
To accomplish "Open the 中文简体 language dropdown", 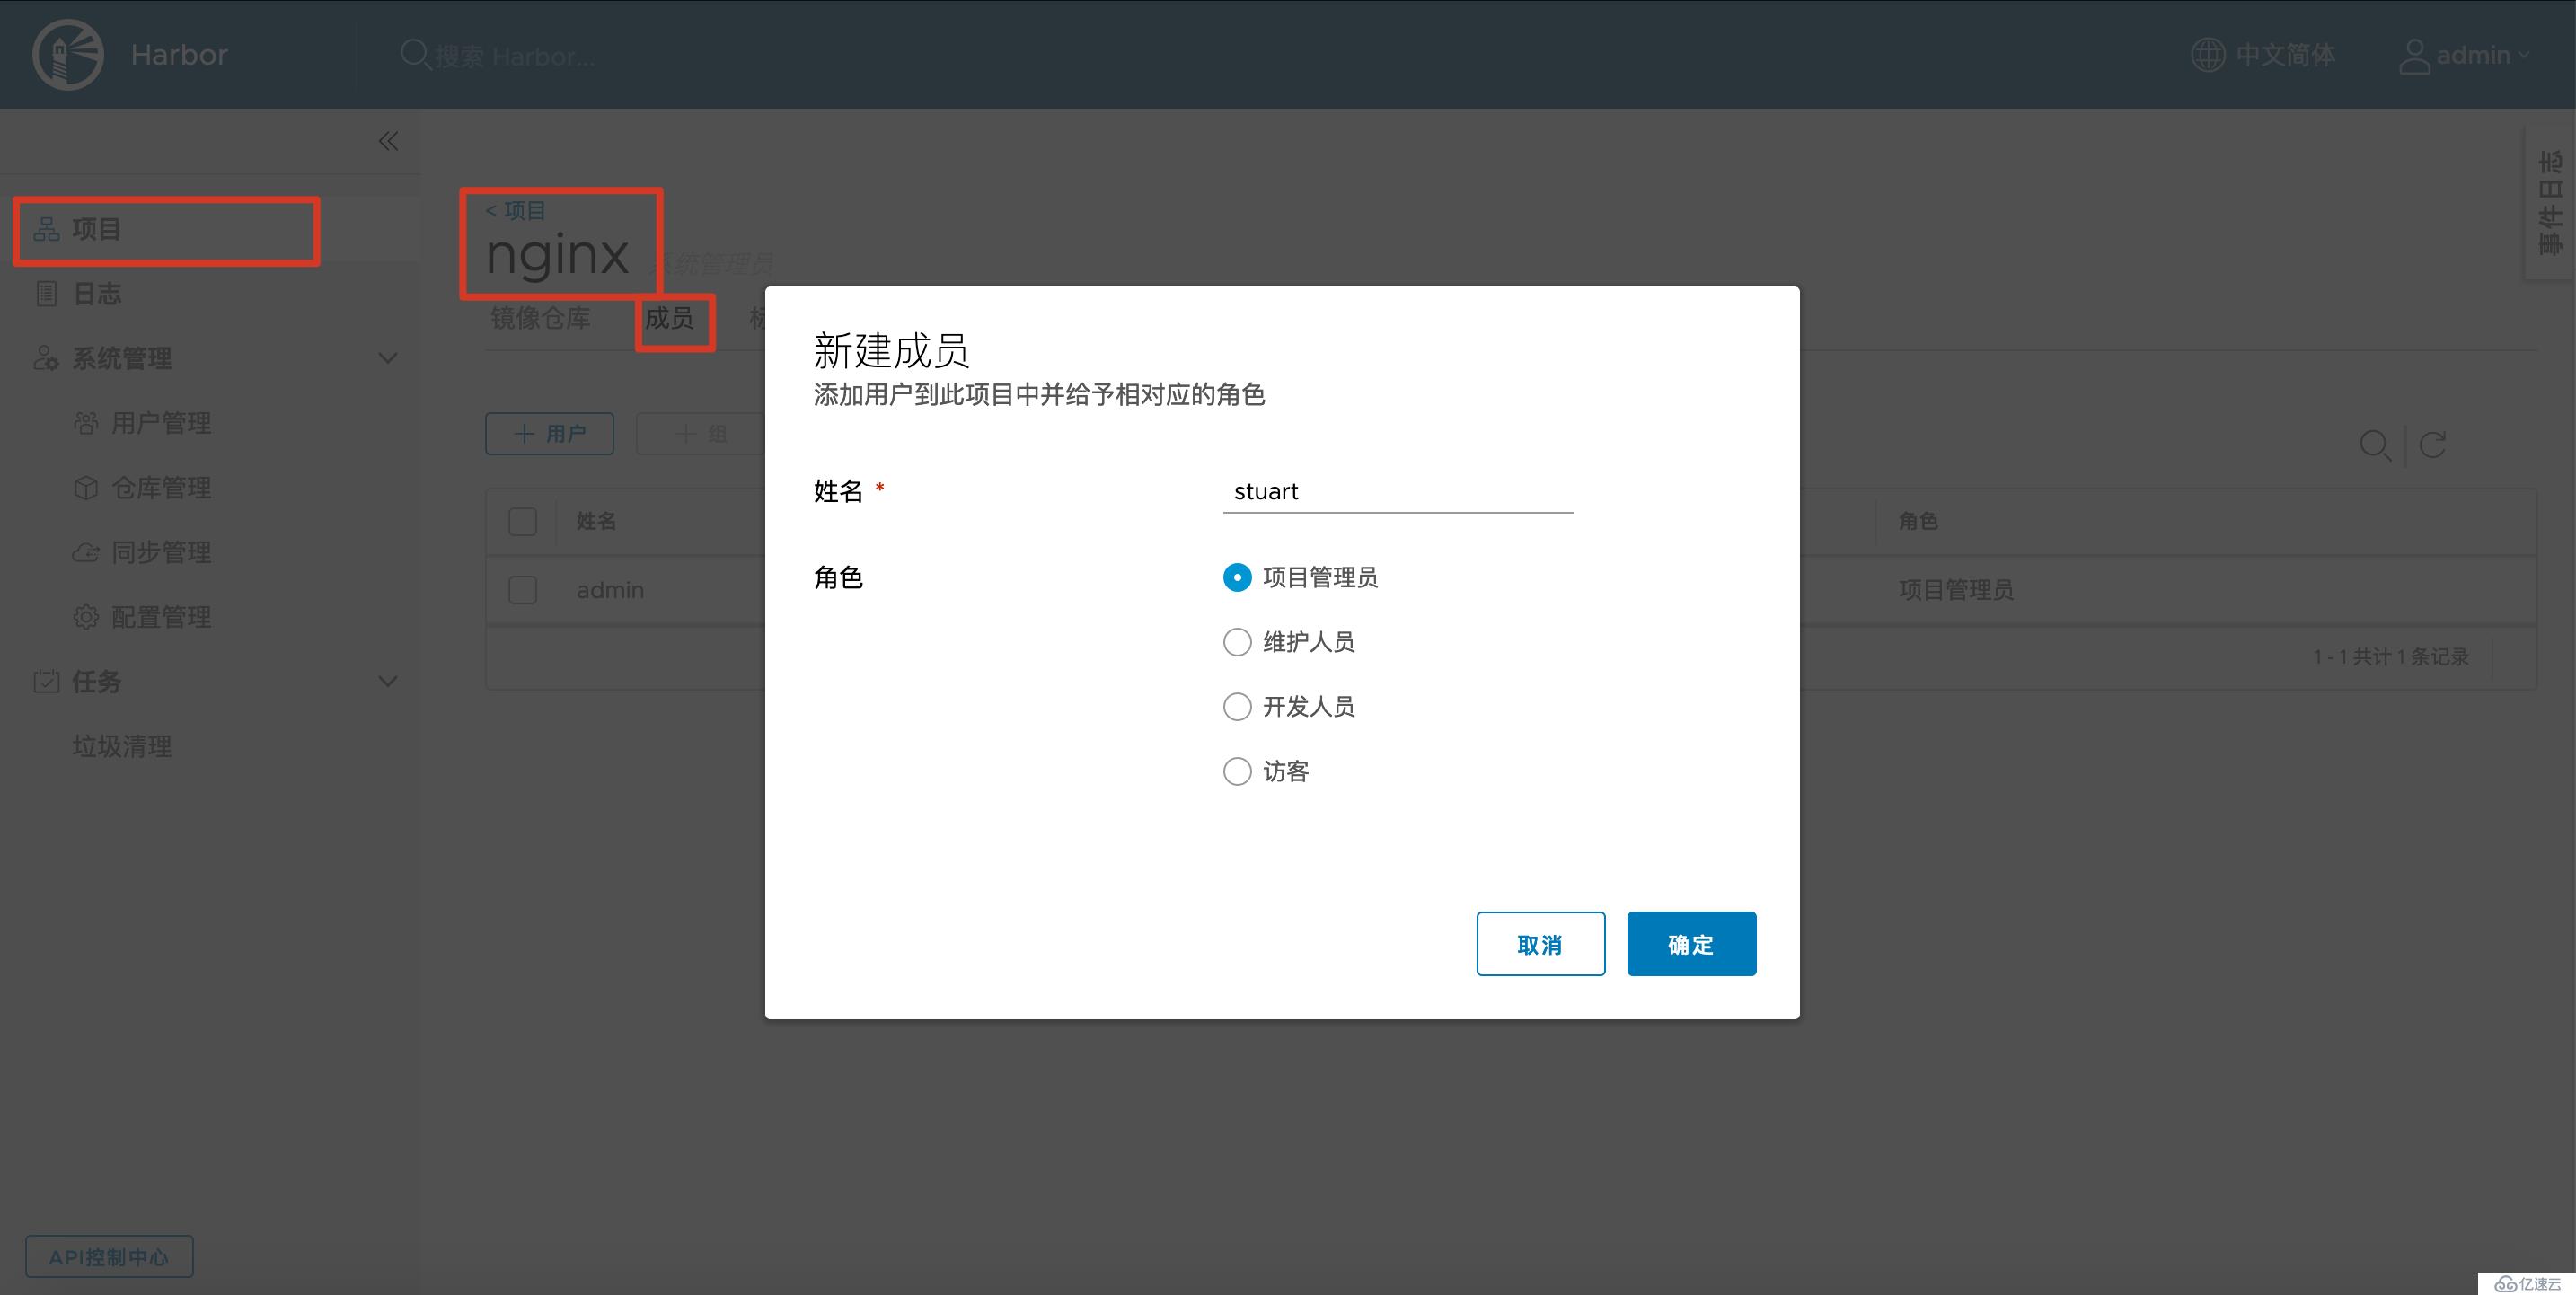I will [2263, 55].
